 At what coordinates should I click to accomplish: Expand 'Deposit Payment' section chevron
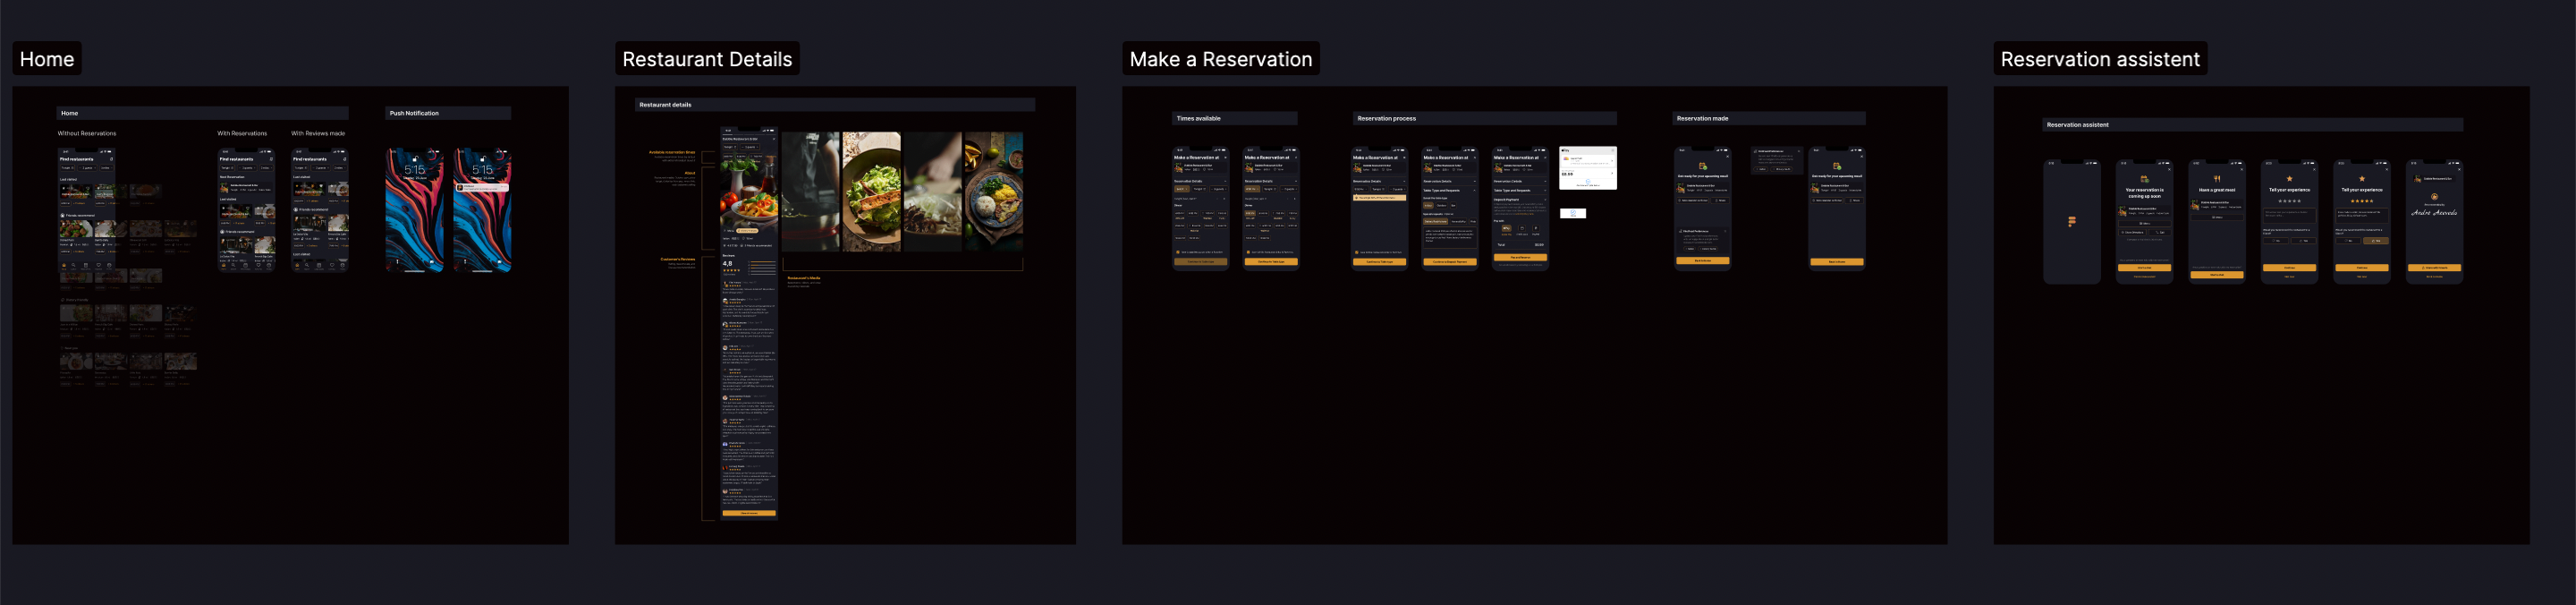(1544, 199)
